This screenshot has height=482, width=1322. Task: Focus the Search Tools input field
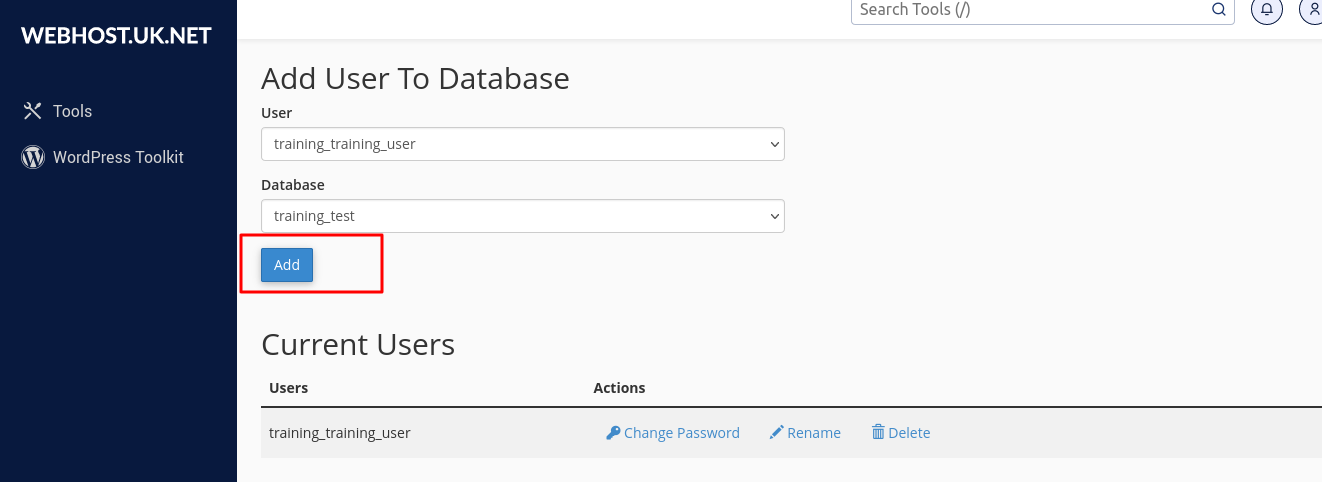coord(1030,10)
